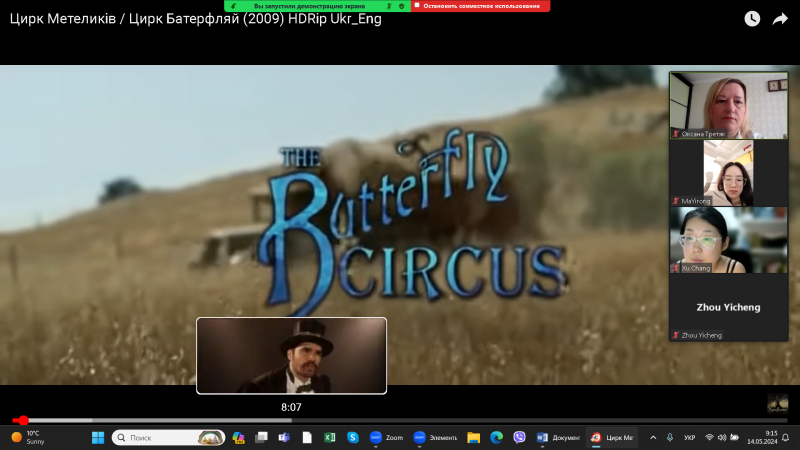Screen dimensions: 800x450
Task: Open the blank document icon in taskbar
Action: [307, 438]
